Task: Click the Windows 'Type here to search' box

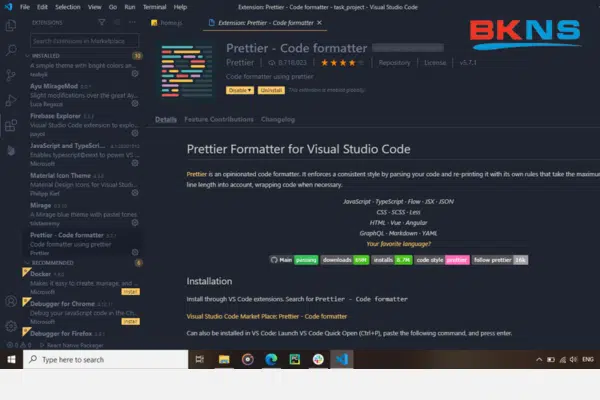Action: (x=106, y=359)
